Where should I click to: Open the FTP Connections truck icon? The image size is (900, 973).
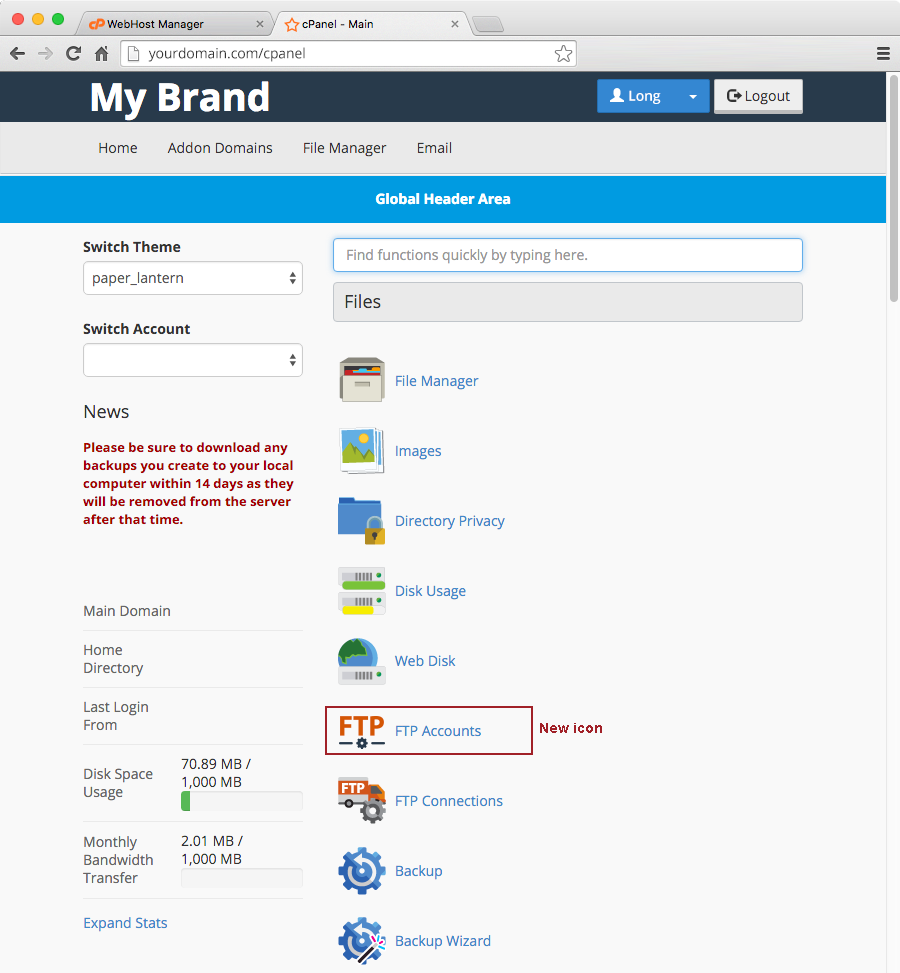coord(361,800)
